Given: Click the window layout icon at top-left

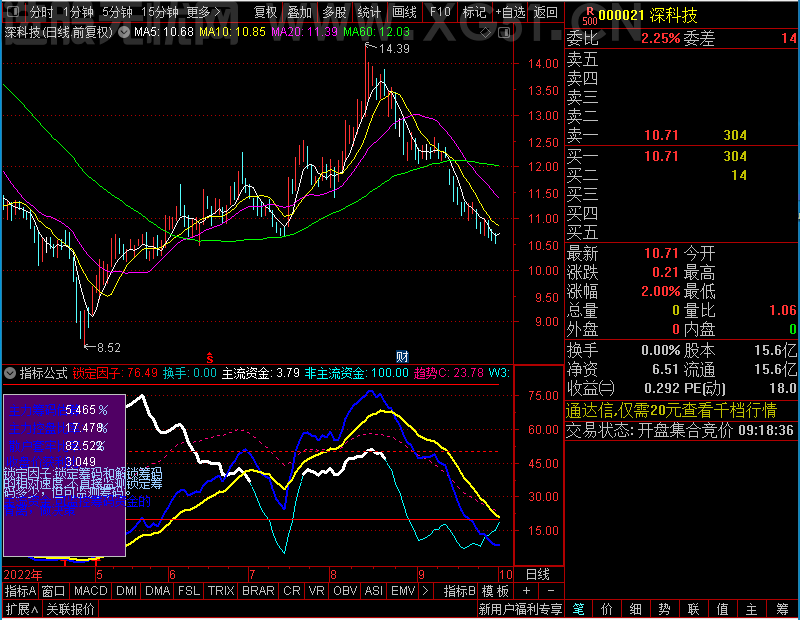Looking at the screenshot, I should point(13,11).
